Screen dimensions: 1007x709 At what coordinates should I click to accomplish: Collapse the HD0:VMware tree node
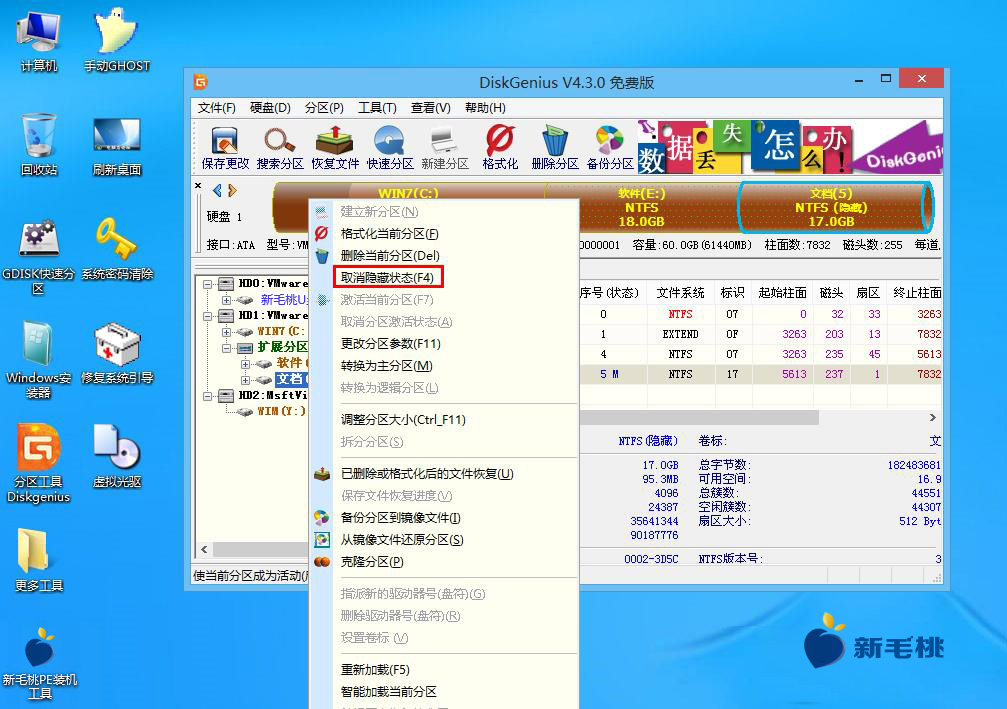207,284
